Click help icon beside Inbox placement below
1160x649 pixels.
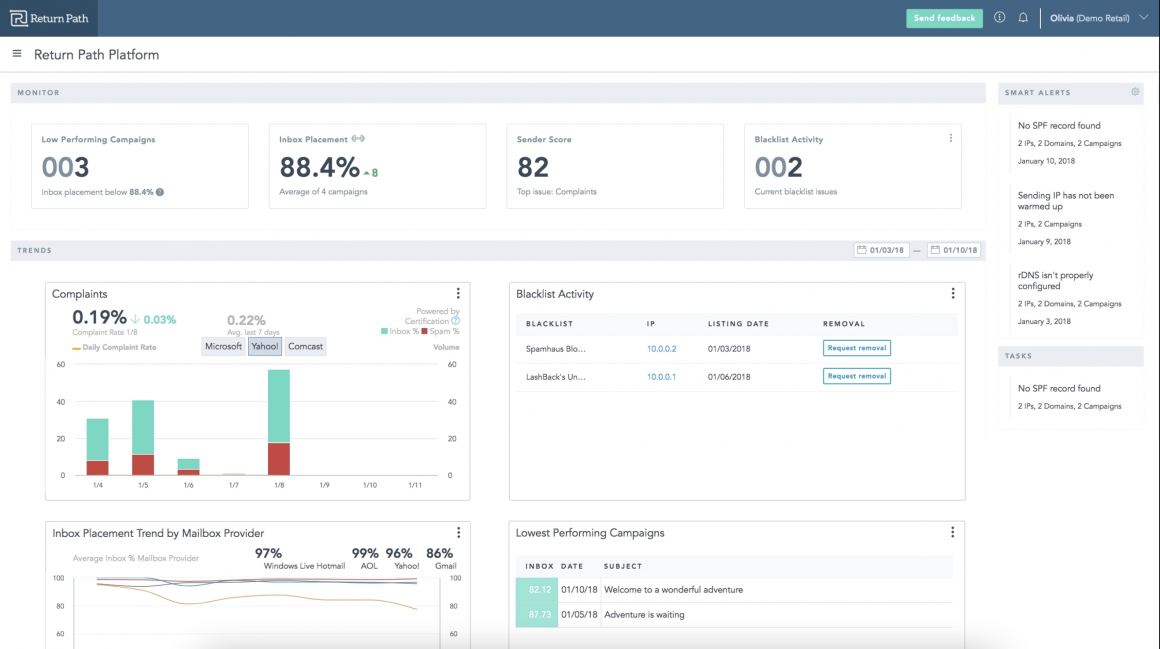click(x=160, y=192)
